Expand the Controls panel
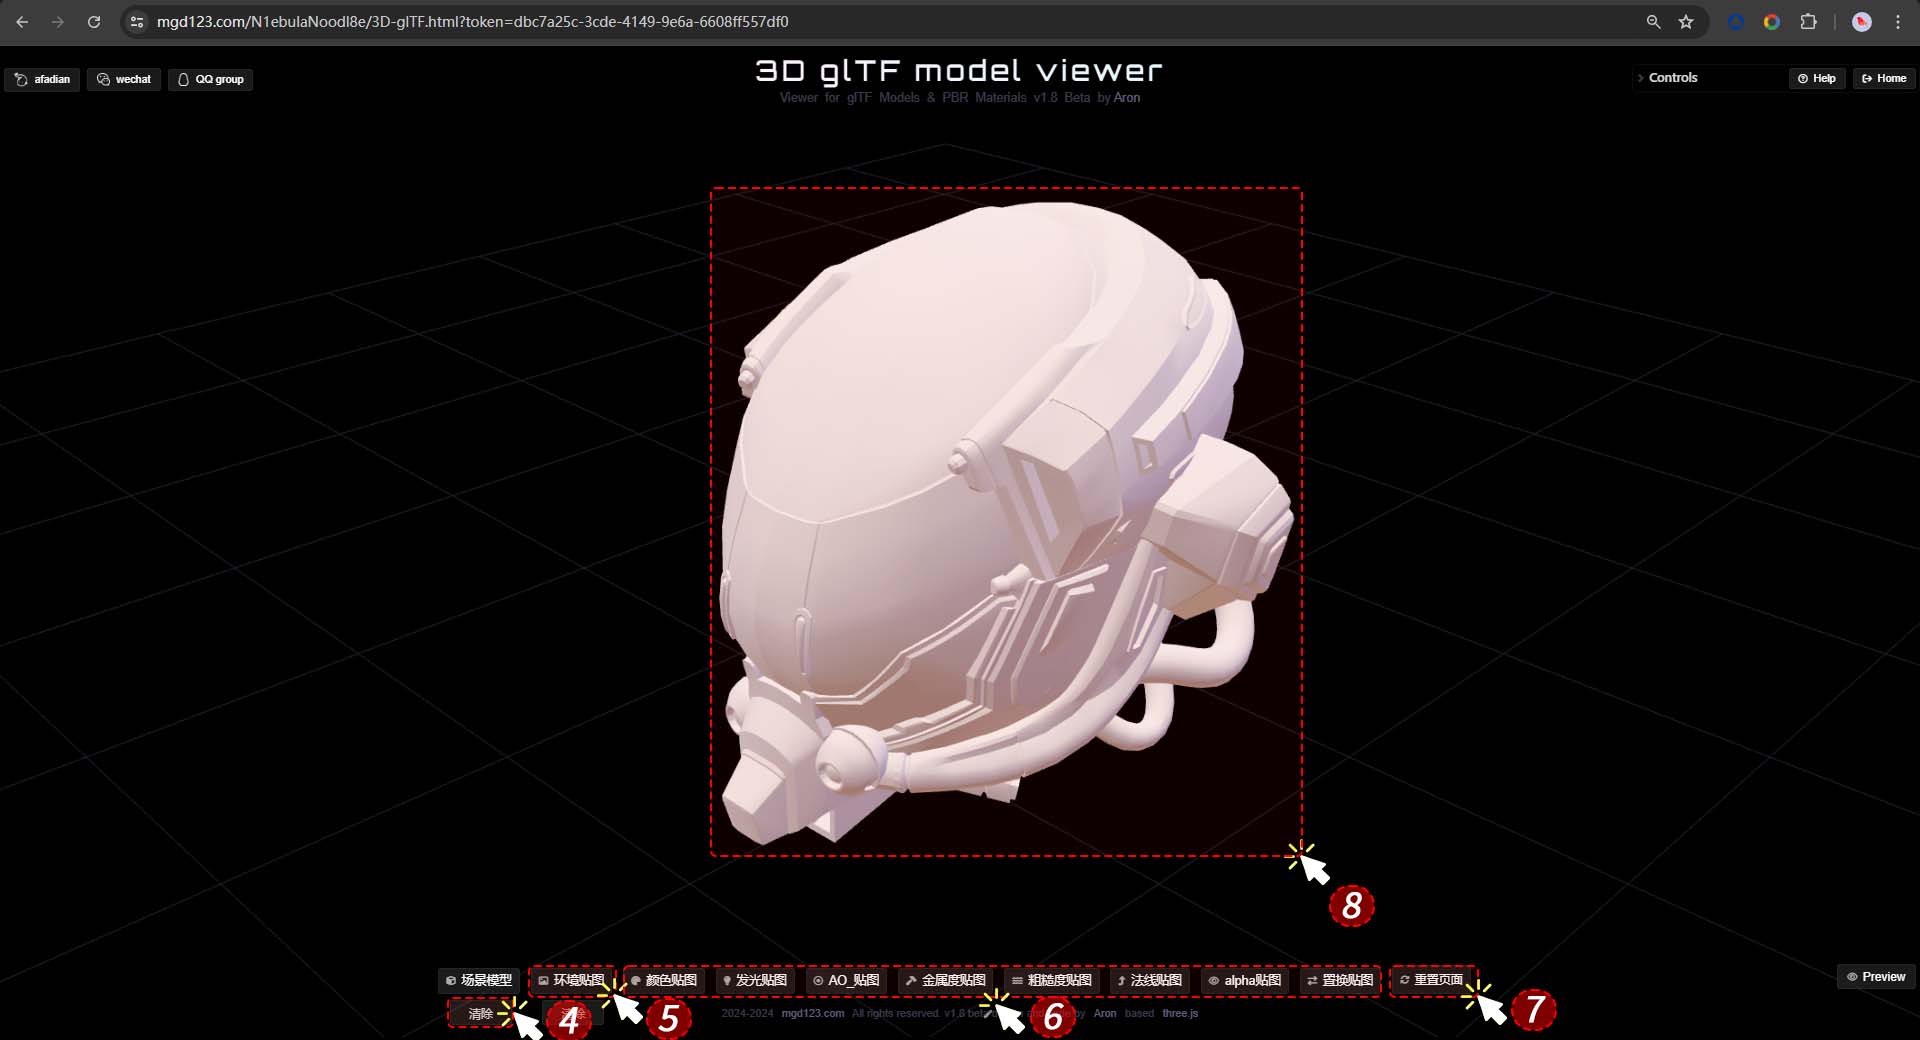The image size is (1920, 1040). (x=1672, y=78)
